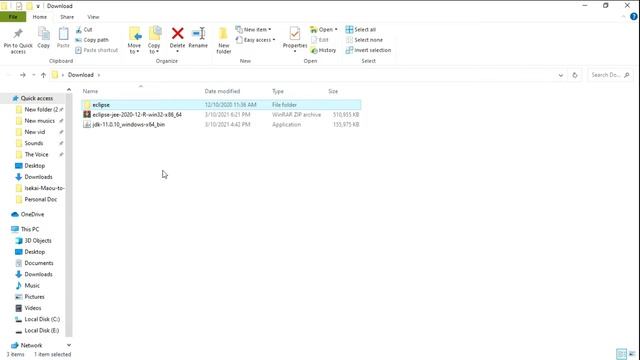Open 3D Objects under This PC
Image resolution: width=640 pixels, height=360 pixels.
38,241
